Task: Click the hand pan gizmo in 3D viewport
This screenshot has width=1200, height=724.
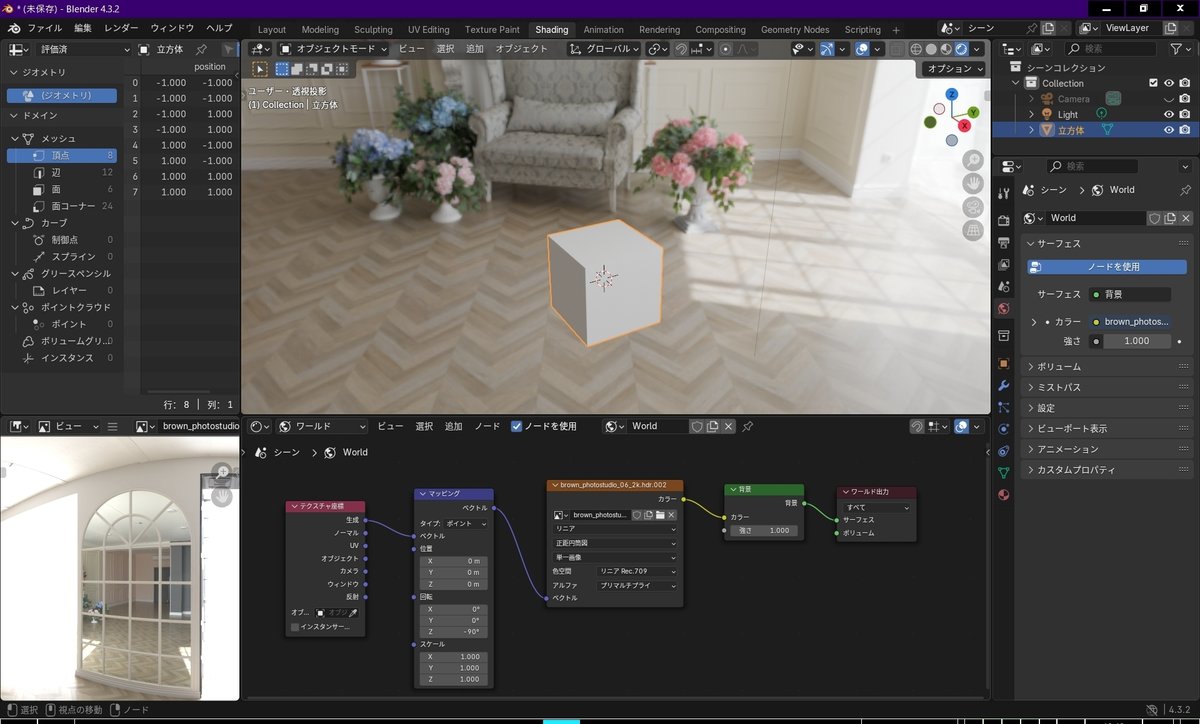Action: point(973,184)
